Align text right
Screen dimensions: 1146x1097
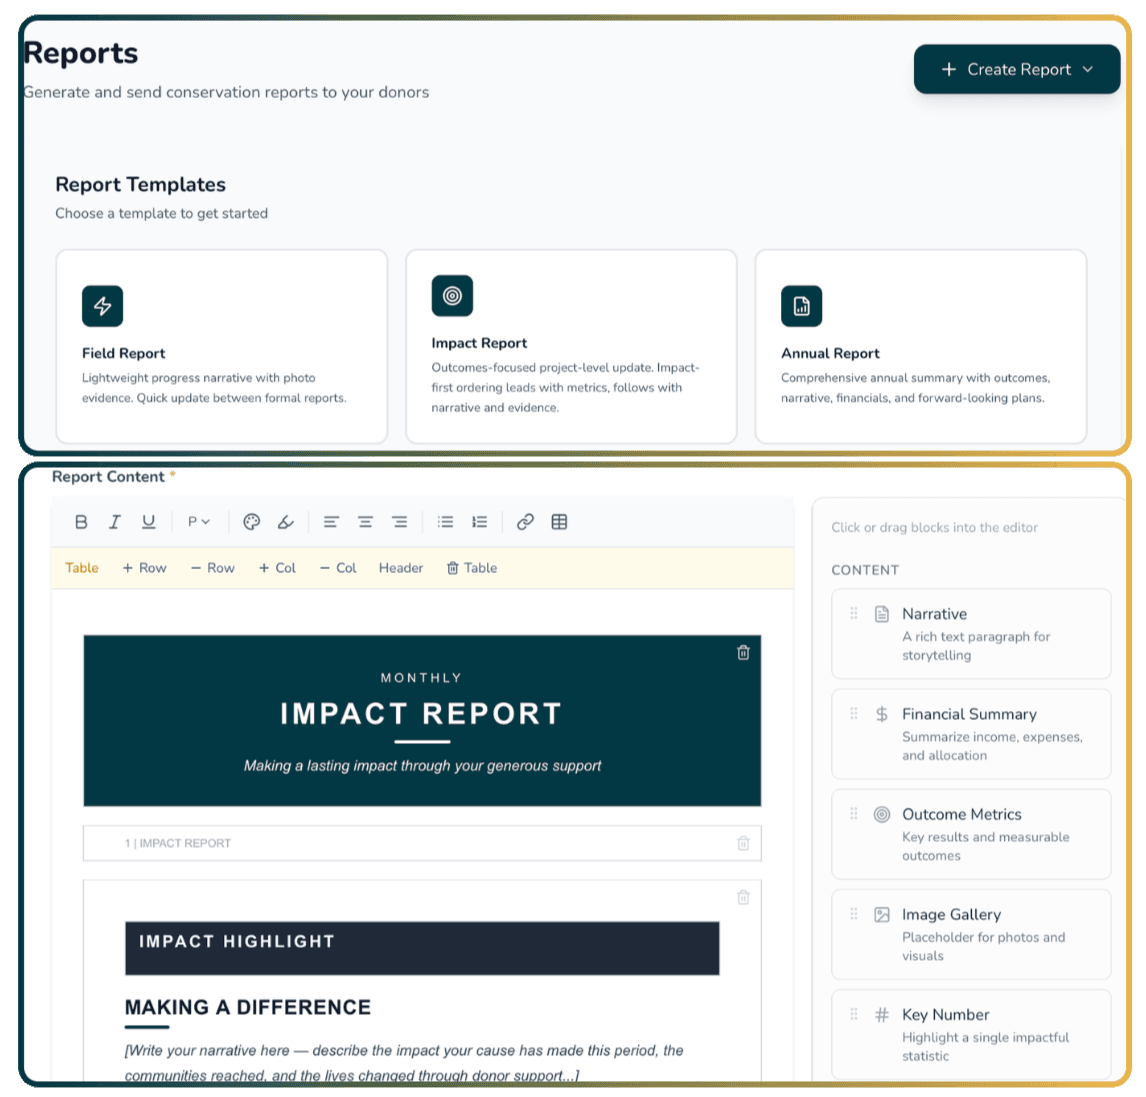point(399,522)
